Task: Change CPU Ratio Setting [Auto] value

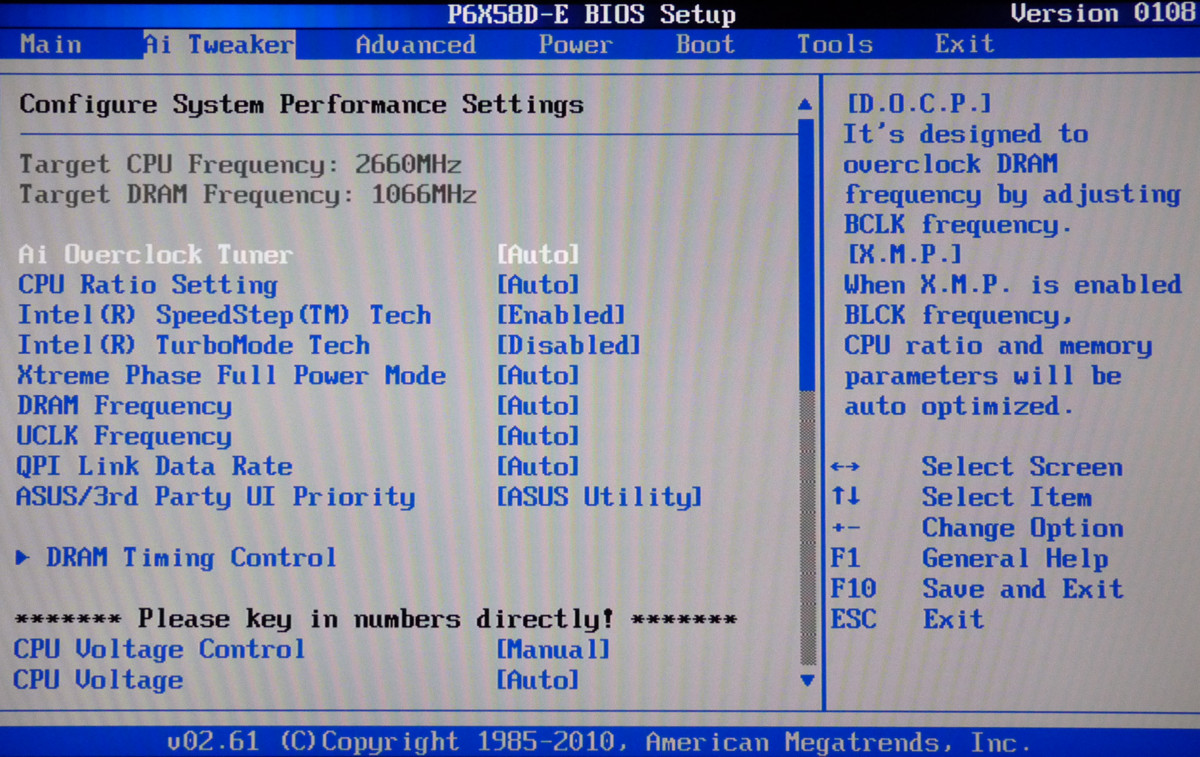Action: pos(538,285)
